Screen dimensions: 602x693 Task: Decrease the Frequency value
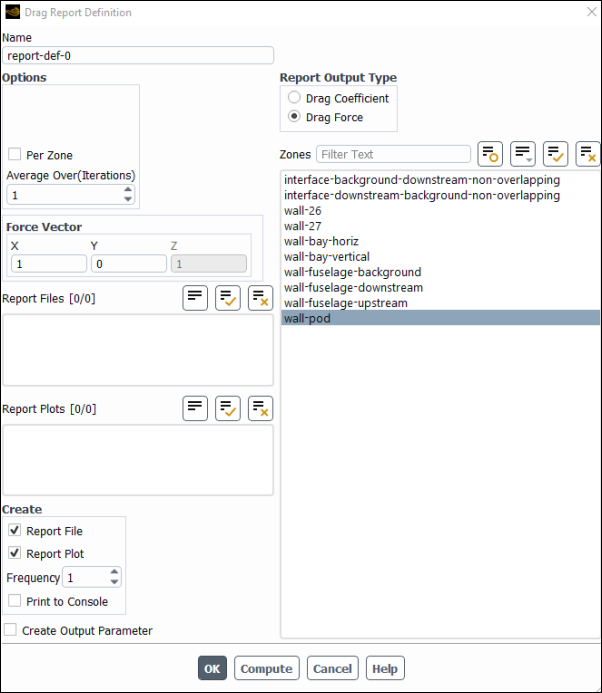[114, 582]
